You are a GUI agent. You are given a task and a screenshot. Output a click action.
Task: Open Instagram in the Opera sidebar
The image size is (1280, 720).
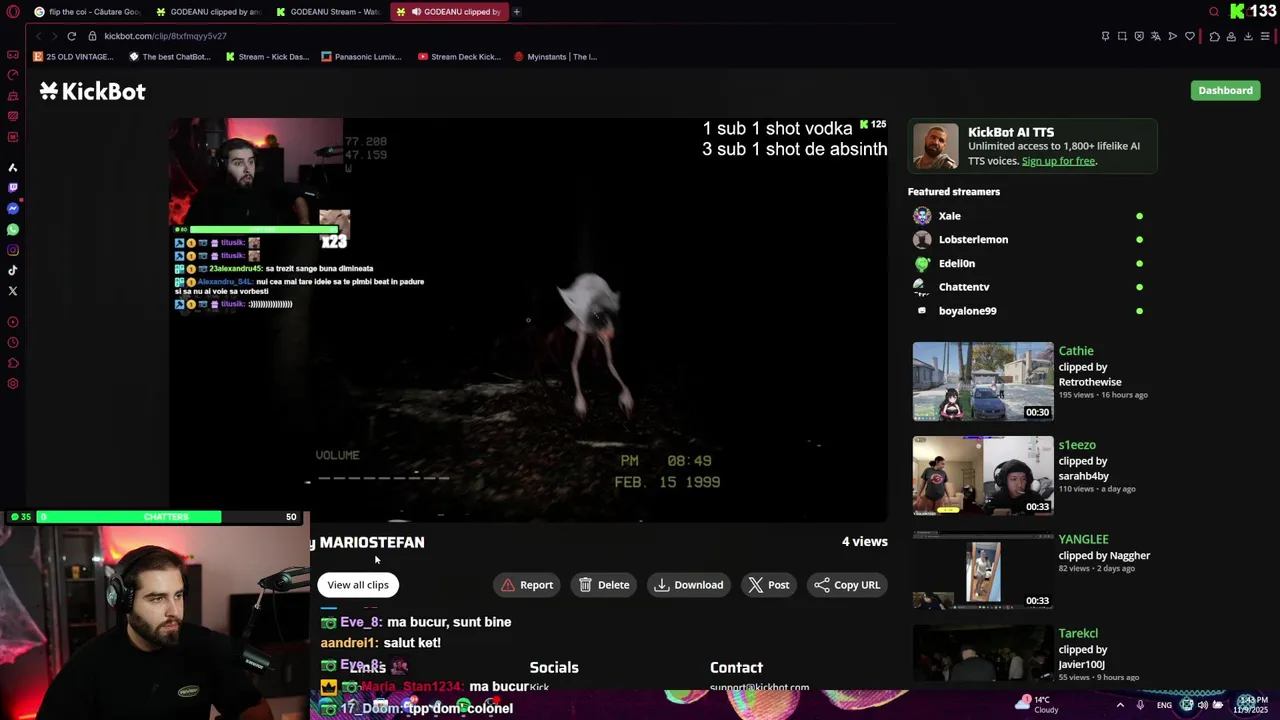[x=13, y=250]
